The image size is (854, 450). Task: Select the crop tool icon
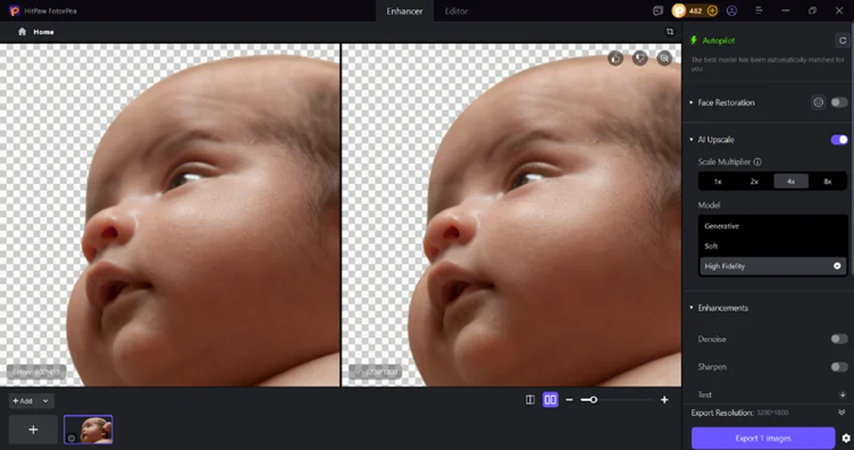point(670,32)
